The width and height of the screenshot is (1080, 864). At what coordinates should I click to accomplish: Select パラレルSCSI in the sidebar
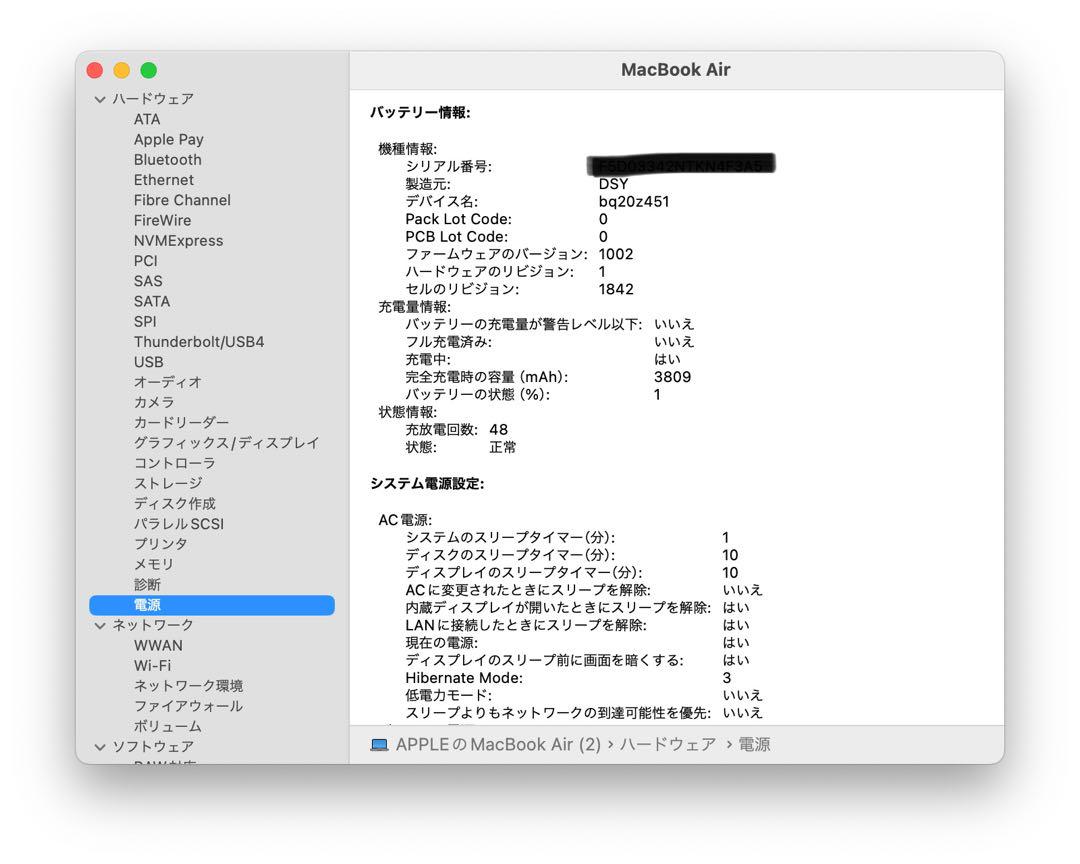point(179,524)
